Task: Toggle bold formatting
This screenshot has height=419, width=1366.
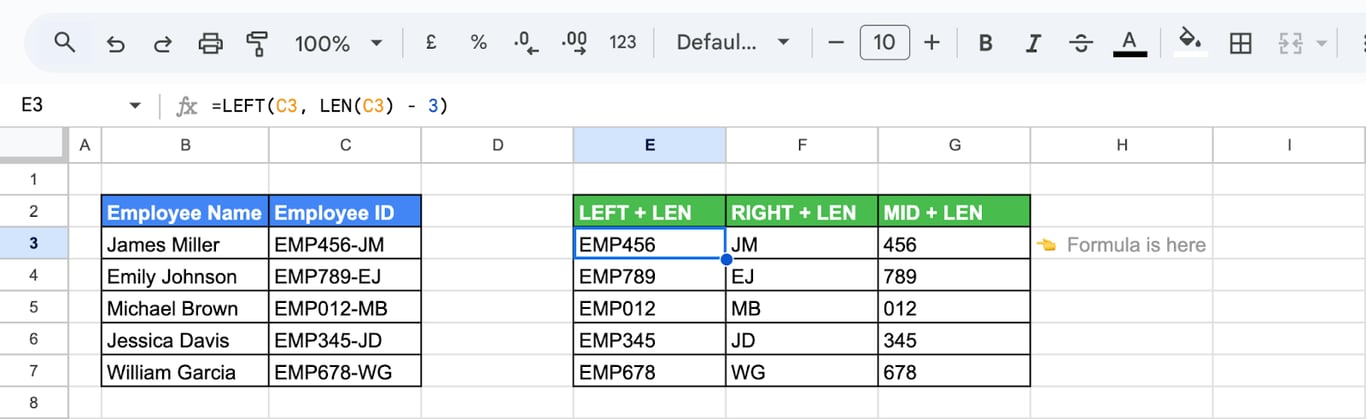Action: (x=986, y=43)
